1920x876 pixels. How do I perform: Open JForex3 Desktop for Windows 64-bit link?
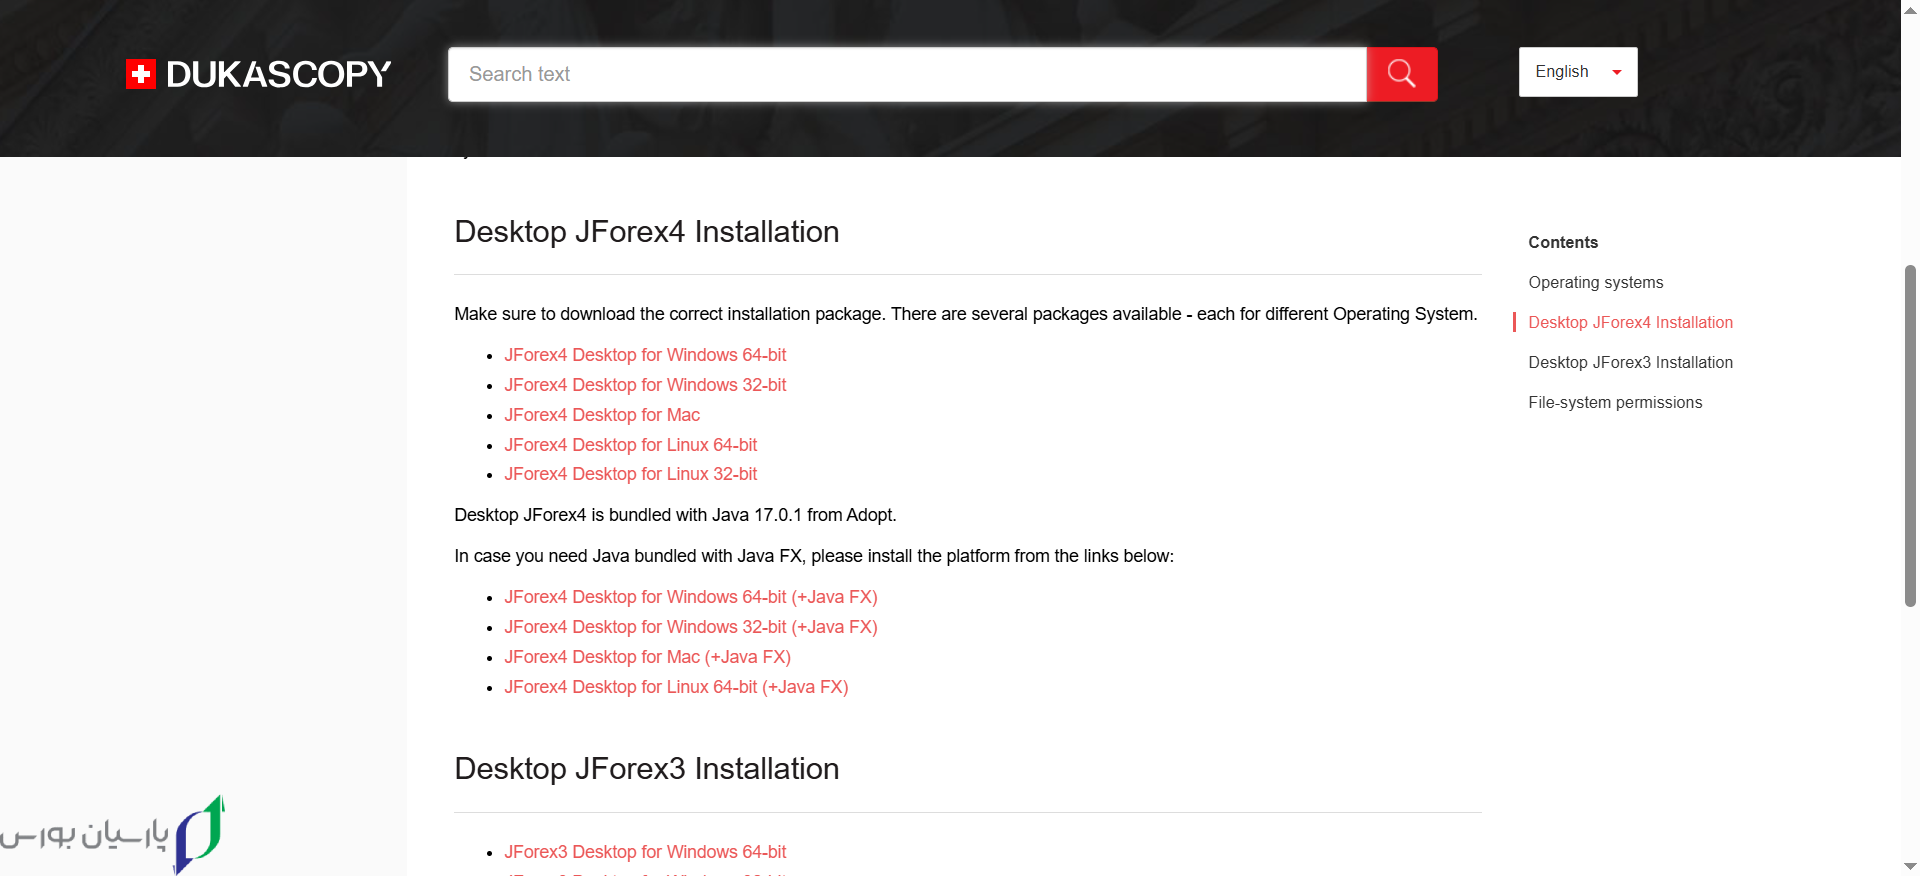click(x=645, y=852)
